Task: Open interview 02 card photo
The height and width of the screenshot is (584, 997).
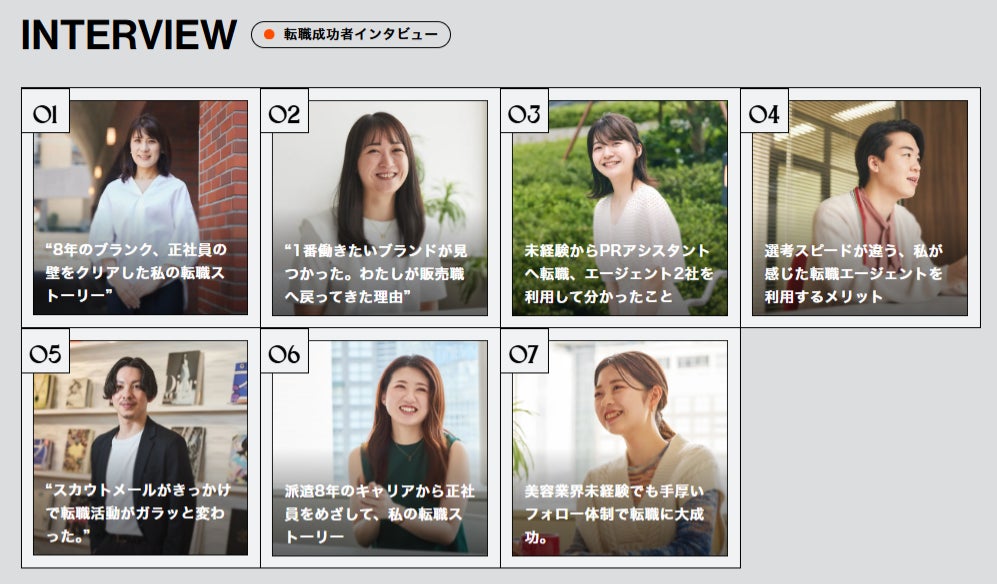Action: tap(380, 207)
